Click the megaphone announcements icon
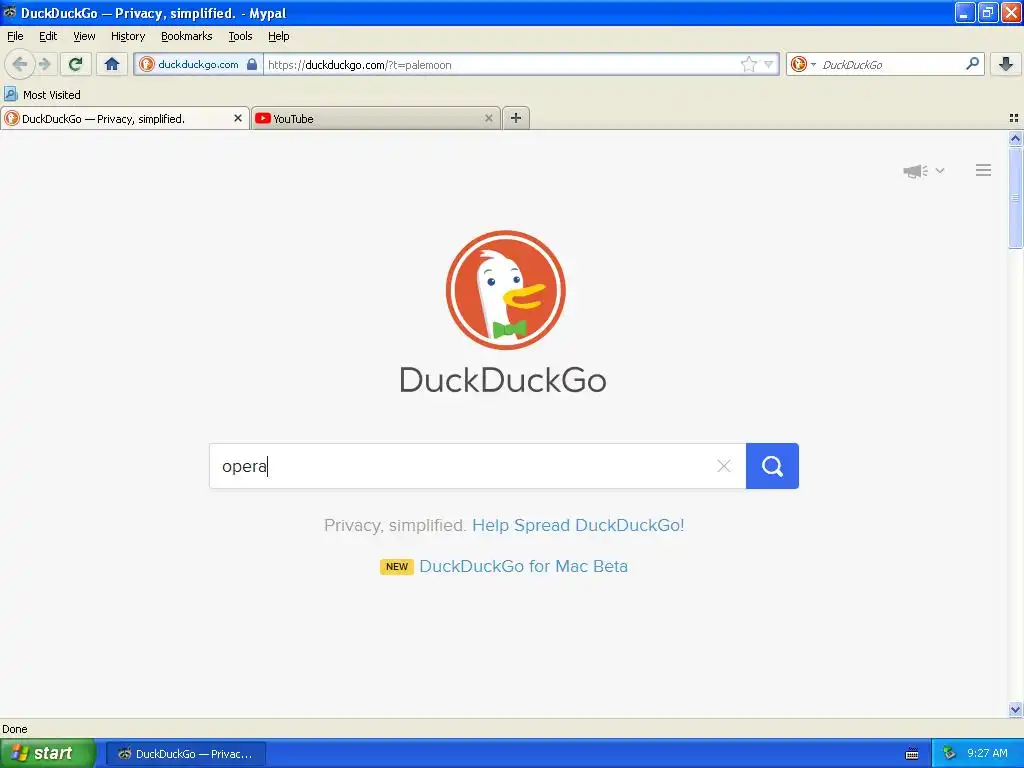This screenshot has height=768, width=1024. pyautogui.click(x=916, y=171)
